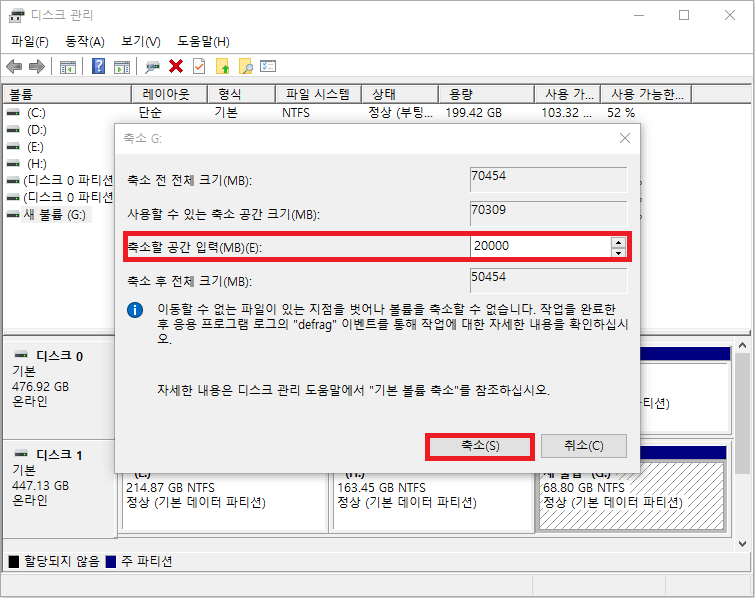
Task: Click the 주 파티션 blue legend swatch
Action: coord(111,561)
